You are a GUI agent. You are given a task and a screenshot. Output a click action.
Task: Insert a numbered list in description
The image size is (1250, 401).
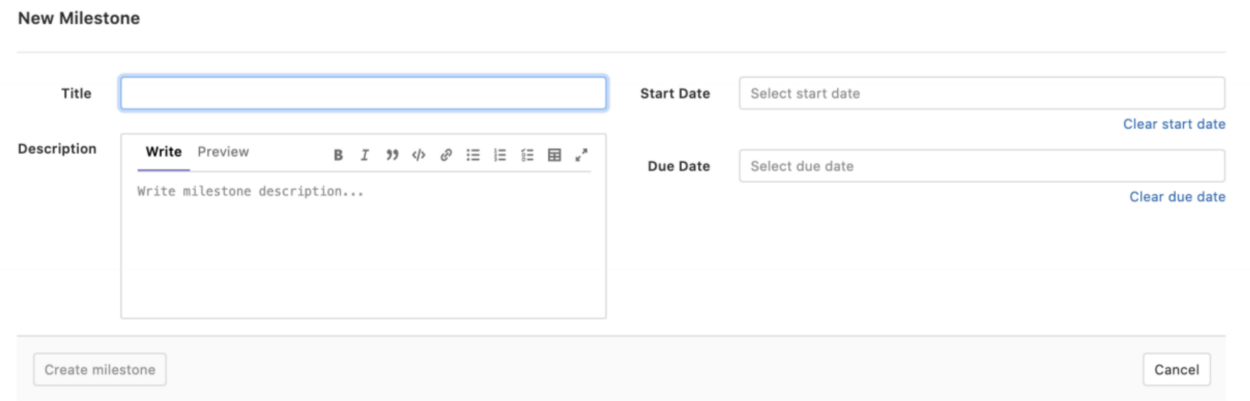(500, 155)
